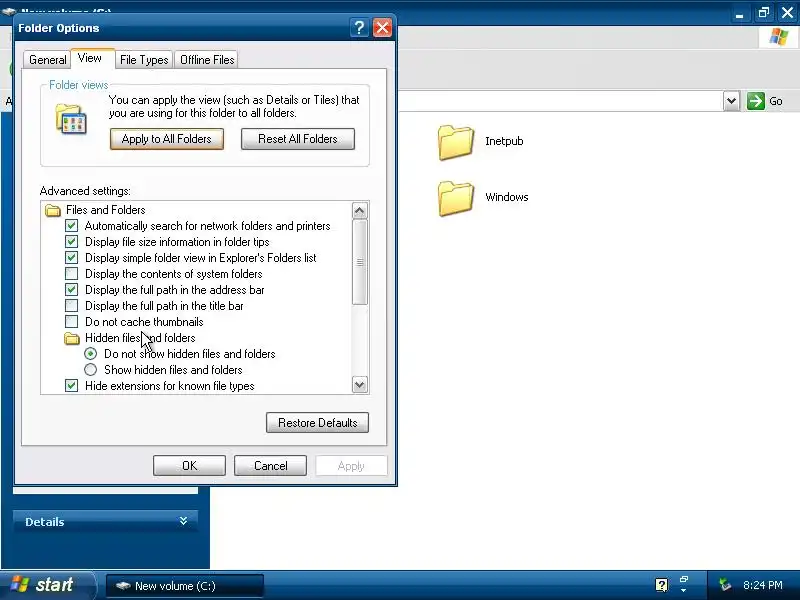
Task: Uncheck Hide extensions for known file types
Action: tap(71, 386)
